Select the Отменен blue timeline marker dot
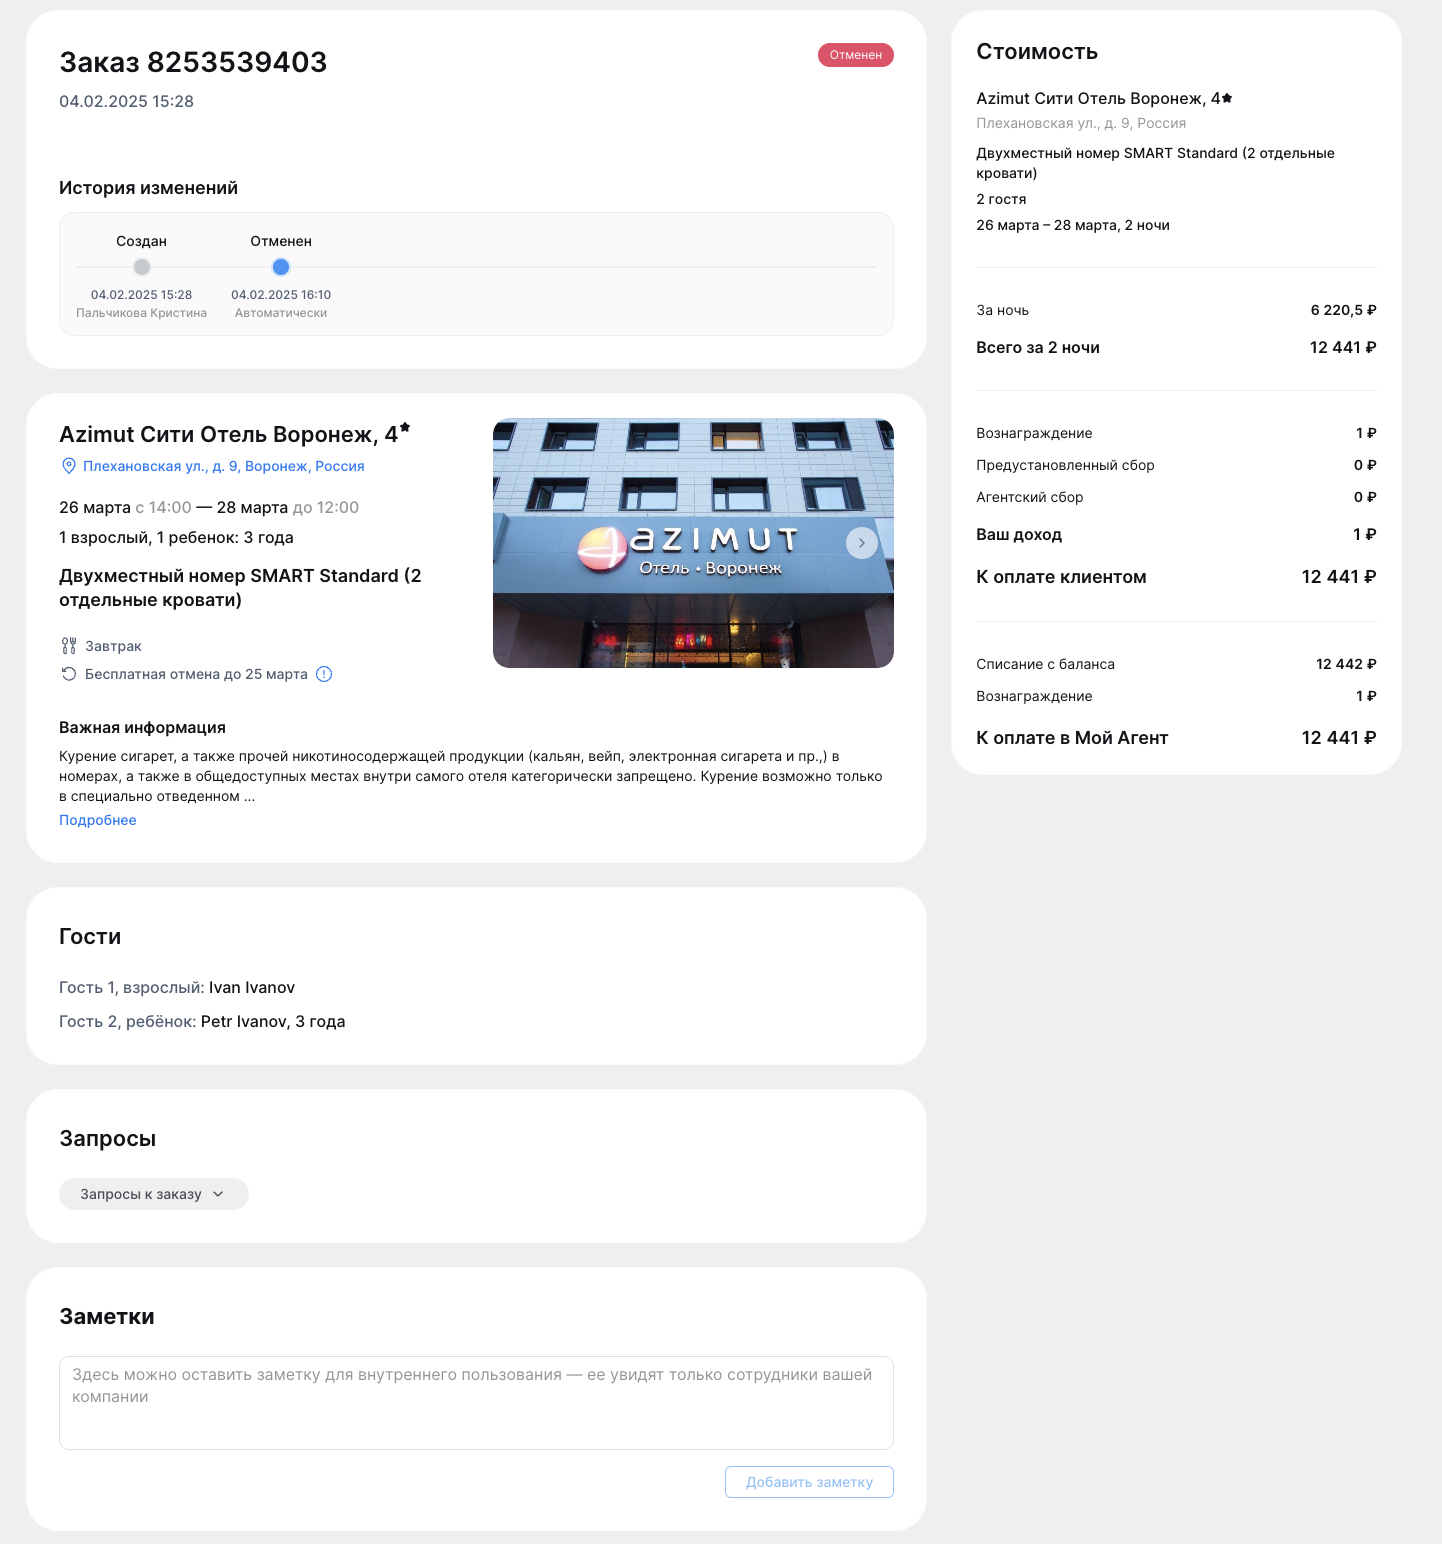The height and width of the screenshot is (1544, 1442). click(281, 267)
